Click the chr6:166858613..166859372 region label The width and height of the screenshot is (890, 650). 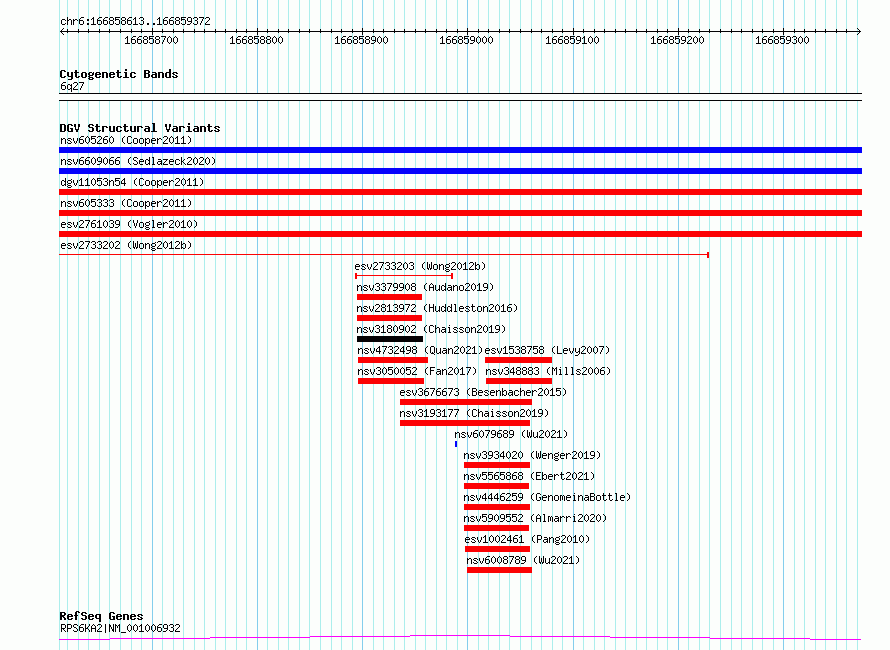click(135, 22)
